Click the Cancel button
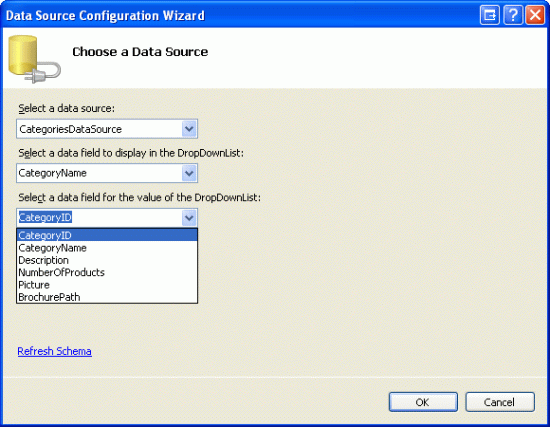 coord(500,402)
